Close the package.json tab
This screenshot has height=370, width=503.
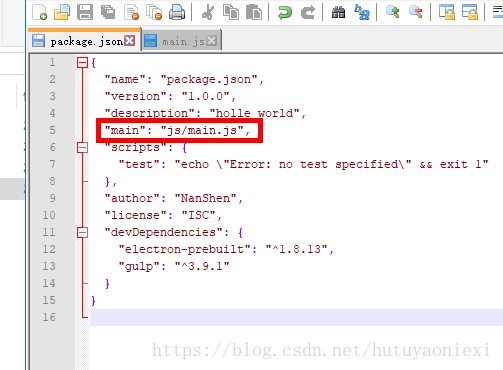[x=129, y=41]
